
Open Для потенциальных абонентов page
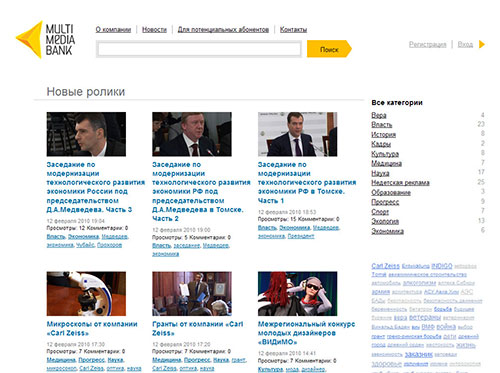point(223,30)
